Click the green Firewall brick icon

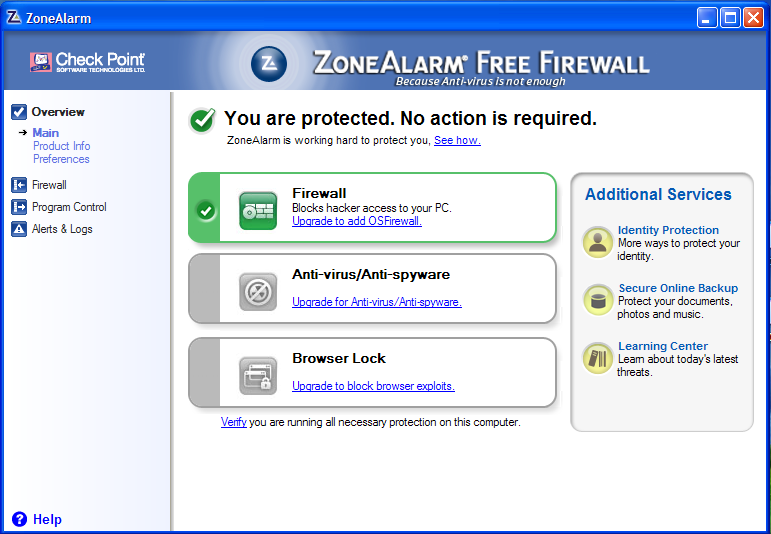258,210
